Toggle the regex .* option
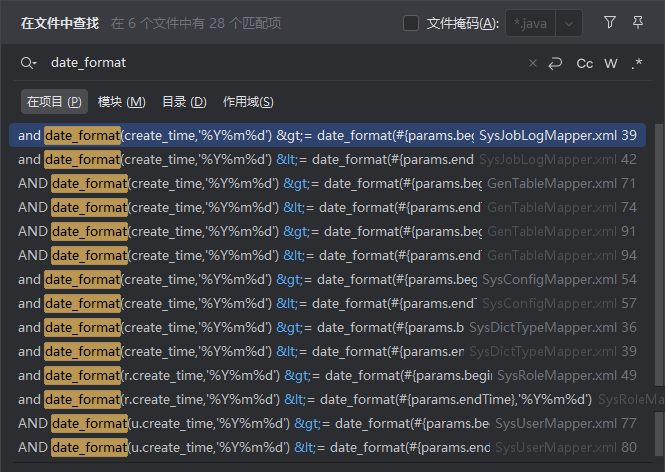This screenshot has height=472, width=665. pyautogui.click(x=636, y=64)
